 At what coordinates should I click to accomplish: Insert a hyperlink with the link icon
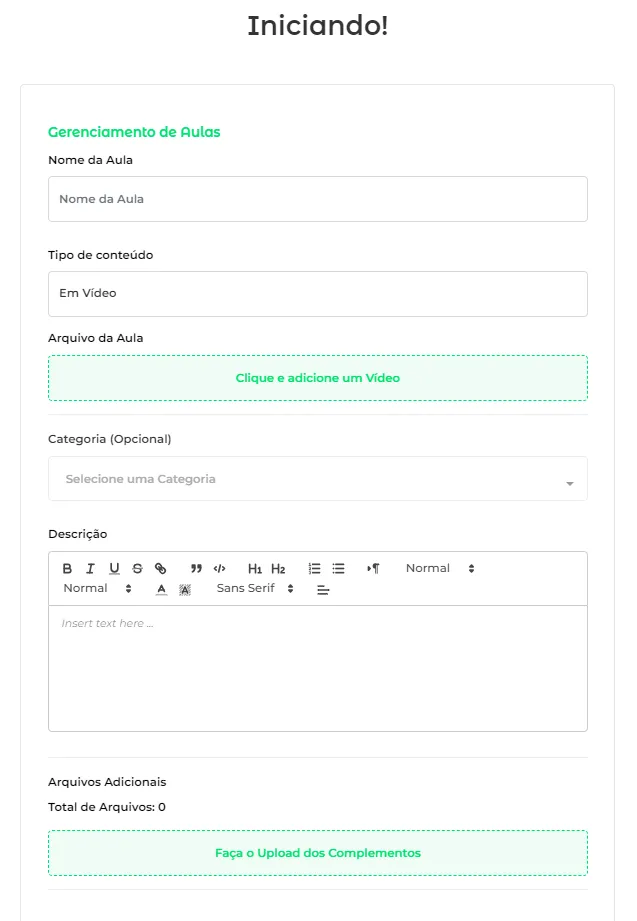click(160, 569)
